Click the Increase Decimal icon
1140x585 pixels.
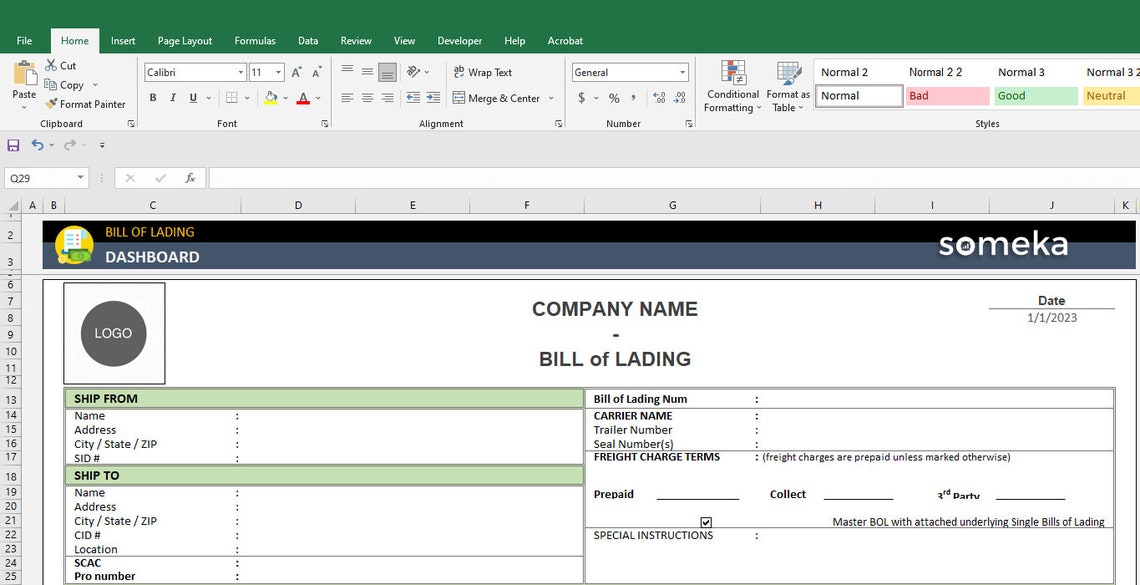(659, 98)
